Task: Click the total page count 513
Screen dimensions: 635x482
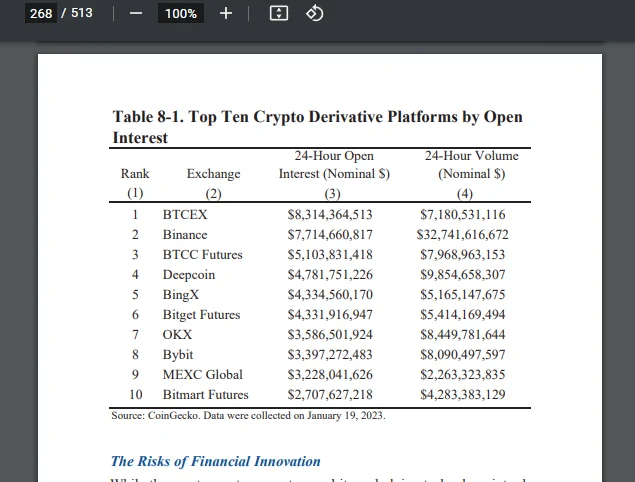Action: pyautogui.click(x=82, y=13)
